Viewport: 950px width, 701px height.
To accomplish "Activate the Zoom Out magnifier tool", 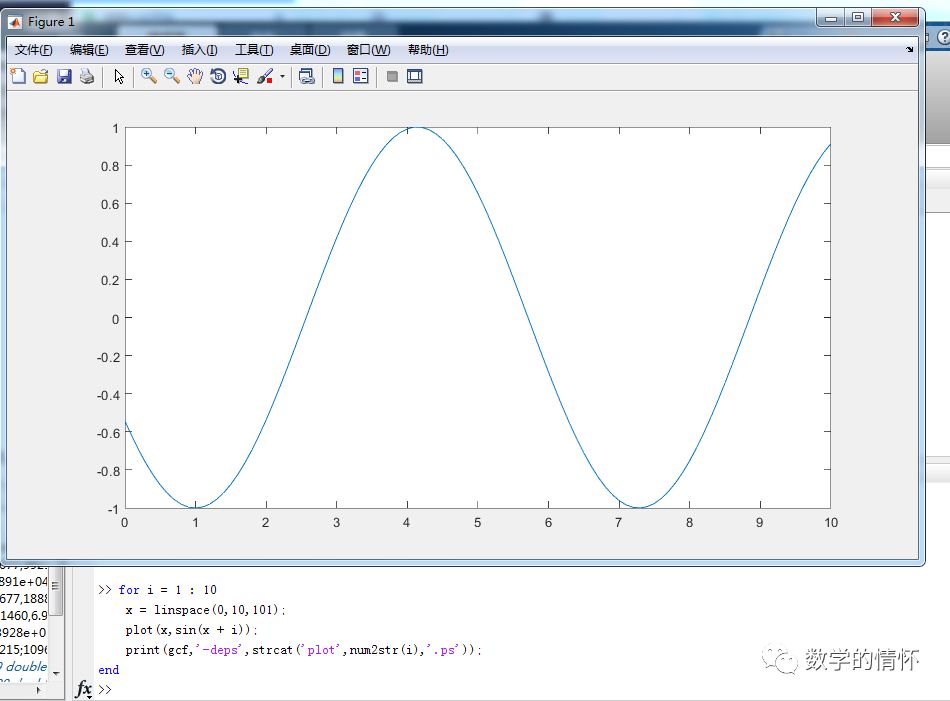I will pos(172,76).
